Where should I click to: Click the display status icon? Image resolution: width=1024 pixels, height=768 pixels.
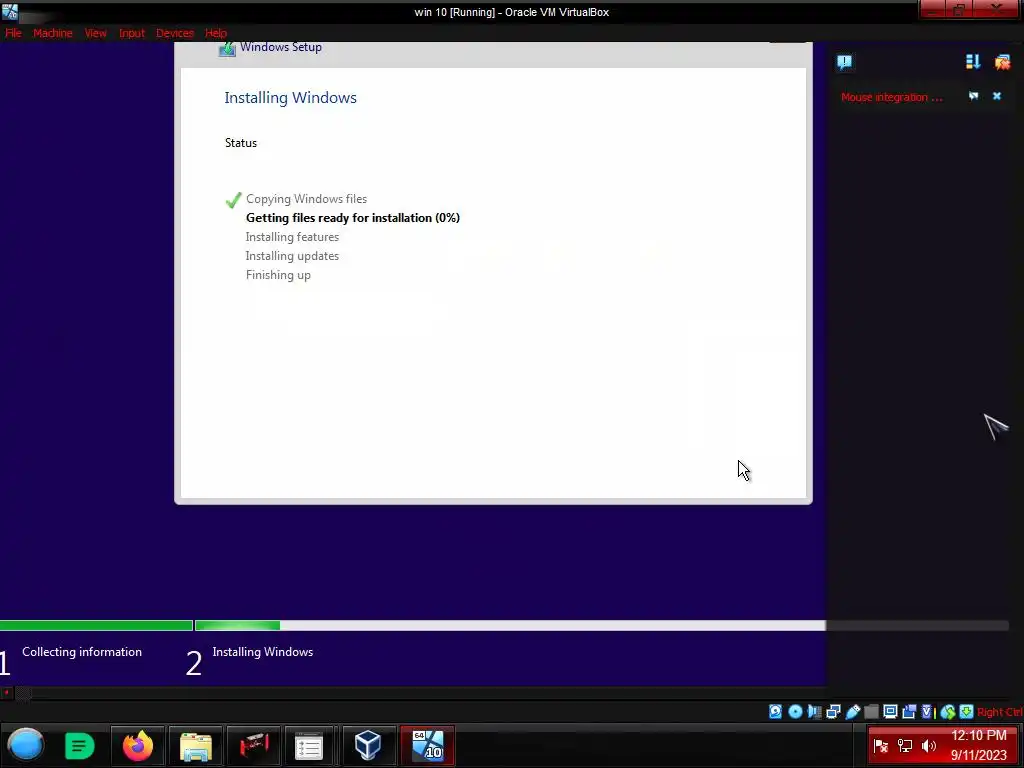[890, 711]
